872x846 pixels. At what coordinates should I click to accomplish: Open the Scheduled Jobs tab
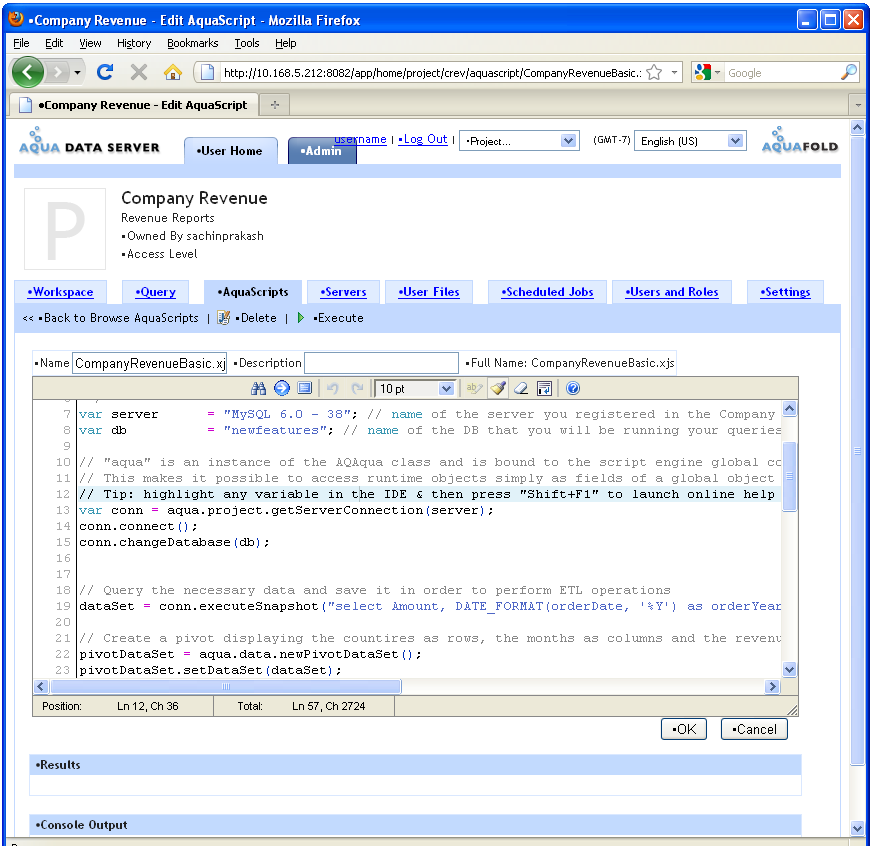tap(547, 292)
